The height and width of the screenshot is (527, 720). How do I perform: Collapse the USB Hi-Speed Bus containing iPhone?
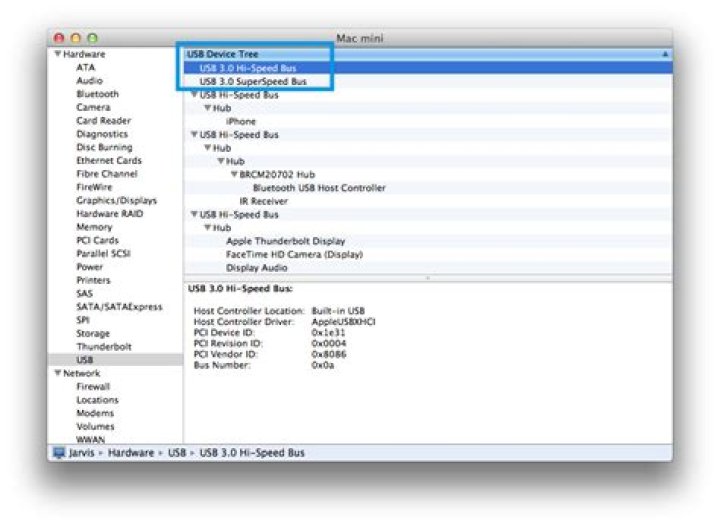(194, 95)
